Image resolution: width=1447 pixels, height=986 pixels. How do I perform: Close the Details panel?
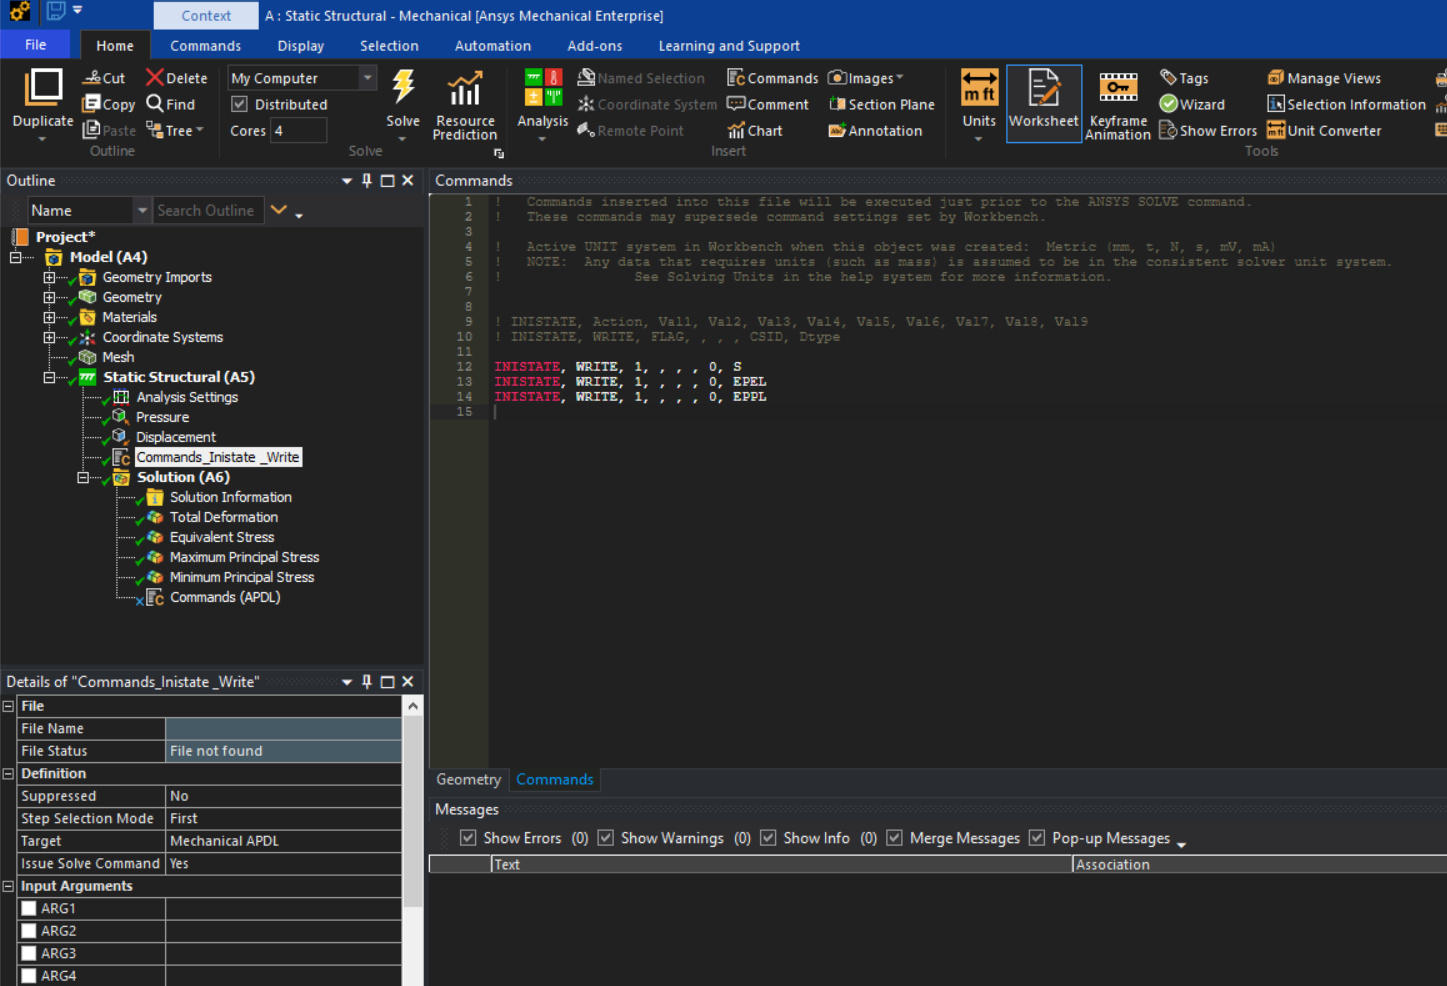point(407,682)
